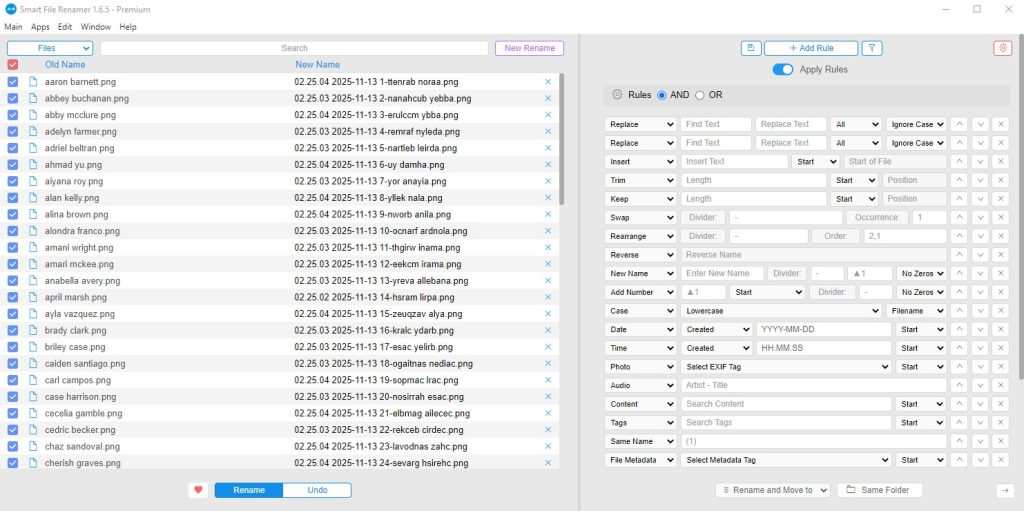This screenshot has width=1024, height=511.
Task: Toggle the Apply Rules switch
Action: [x=783, y=69]
